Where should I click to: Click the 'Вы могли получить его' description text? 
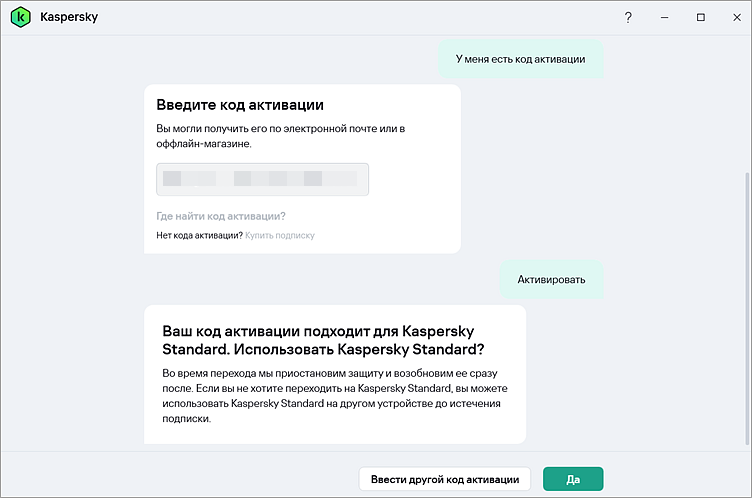click(281, 136)
